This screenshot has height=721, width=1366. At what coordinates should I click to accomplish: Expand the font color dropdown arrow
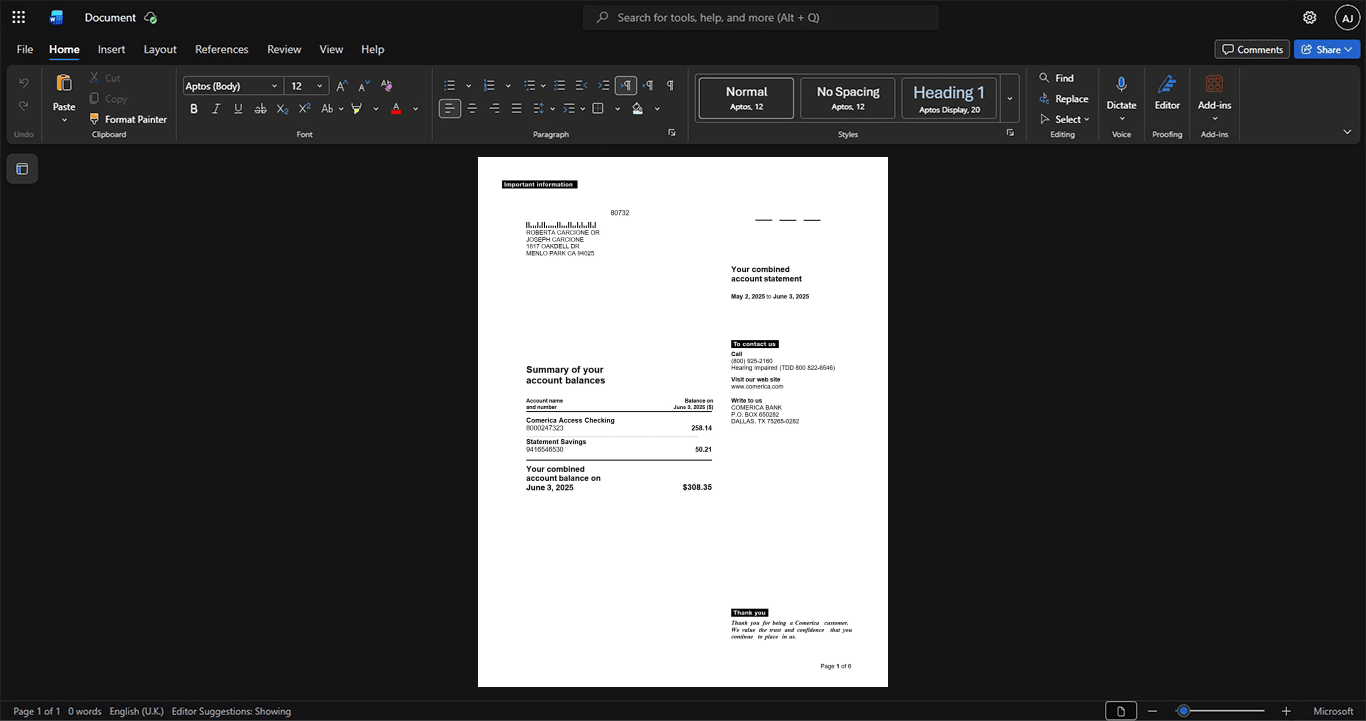coord(415,108)
